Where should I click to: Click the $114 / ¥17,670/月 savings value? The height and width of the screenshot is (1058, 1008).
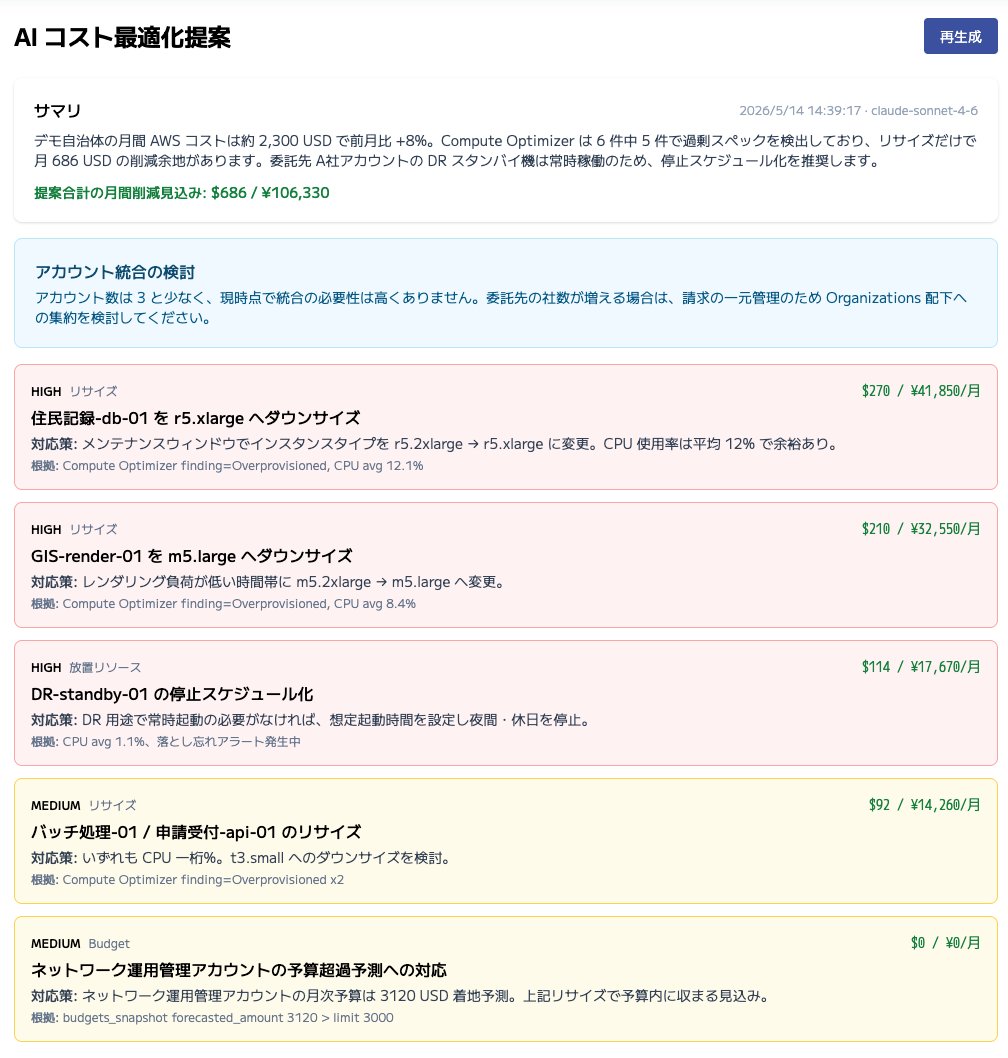[921, 667]
